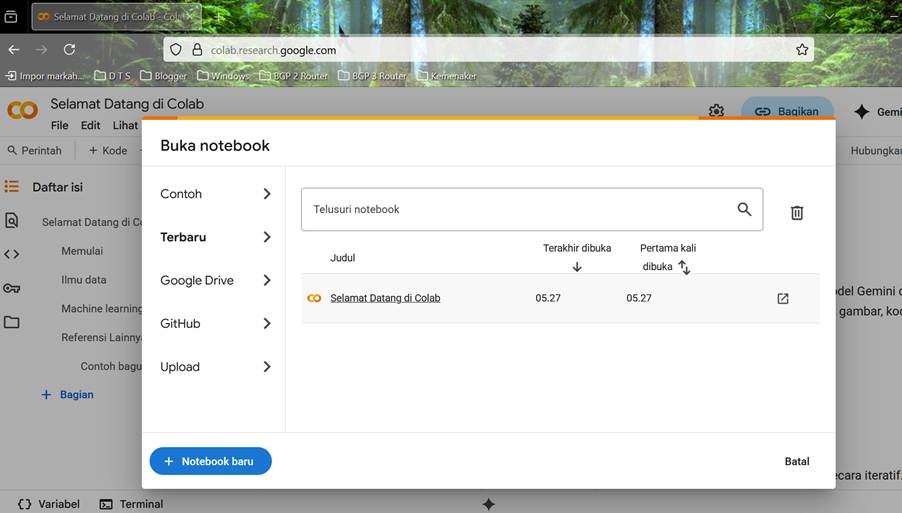Open the Variabel panel
The width and height of the screenshot is (902, 513).
point(49,504)
